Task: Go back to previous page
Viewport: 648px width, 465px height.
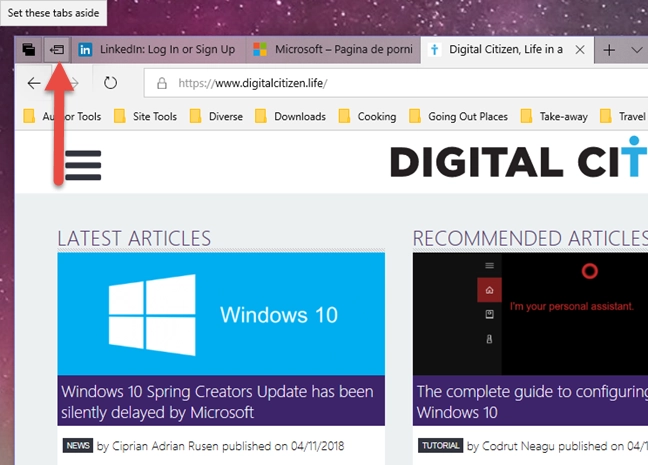Action: click(34, 83)
